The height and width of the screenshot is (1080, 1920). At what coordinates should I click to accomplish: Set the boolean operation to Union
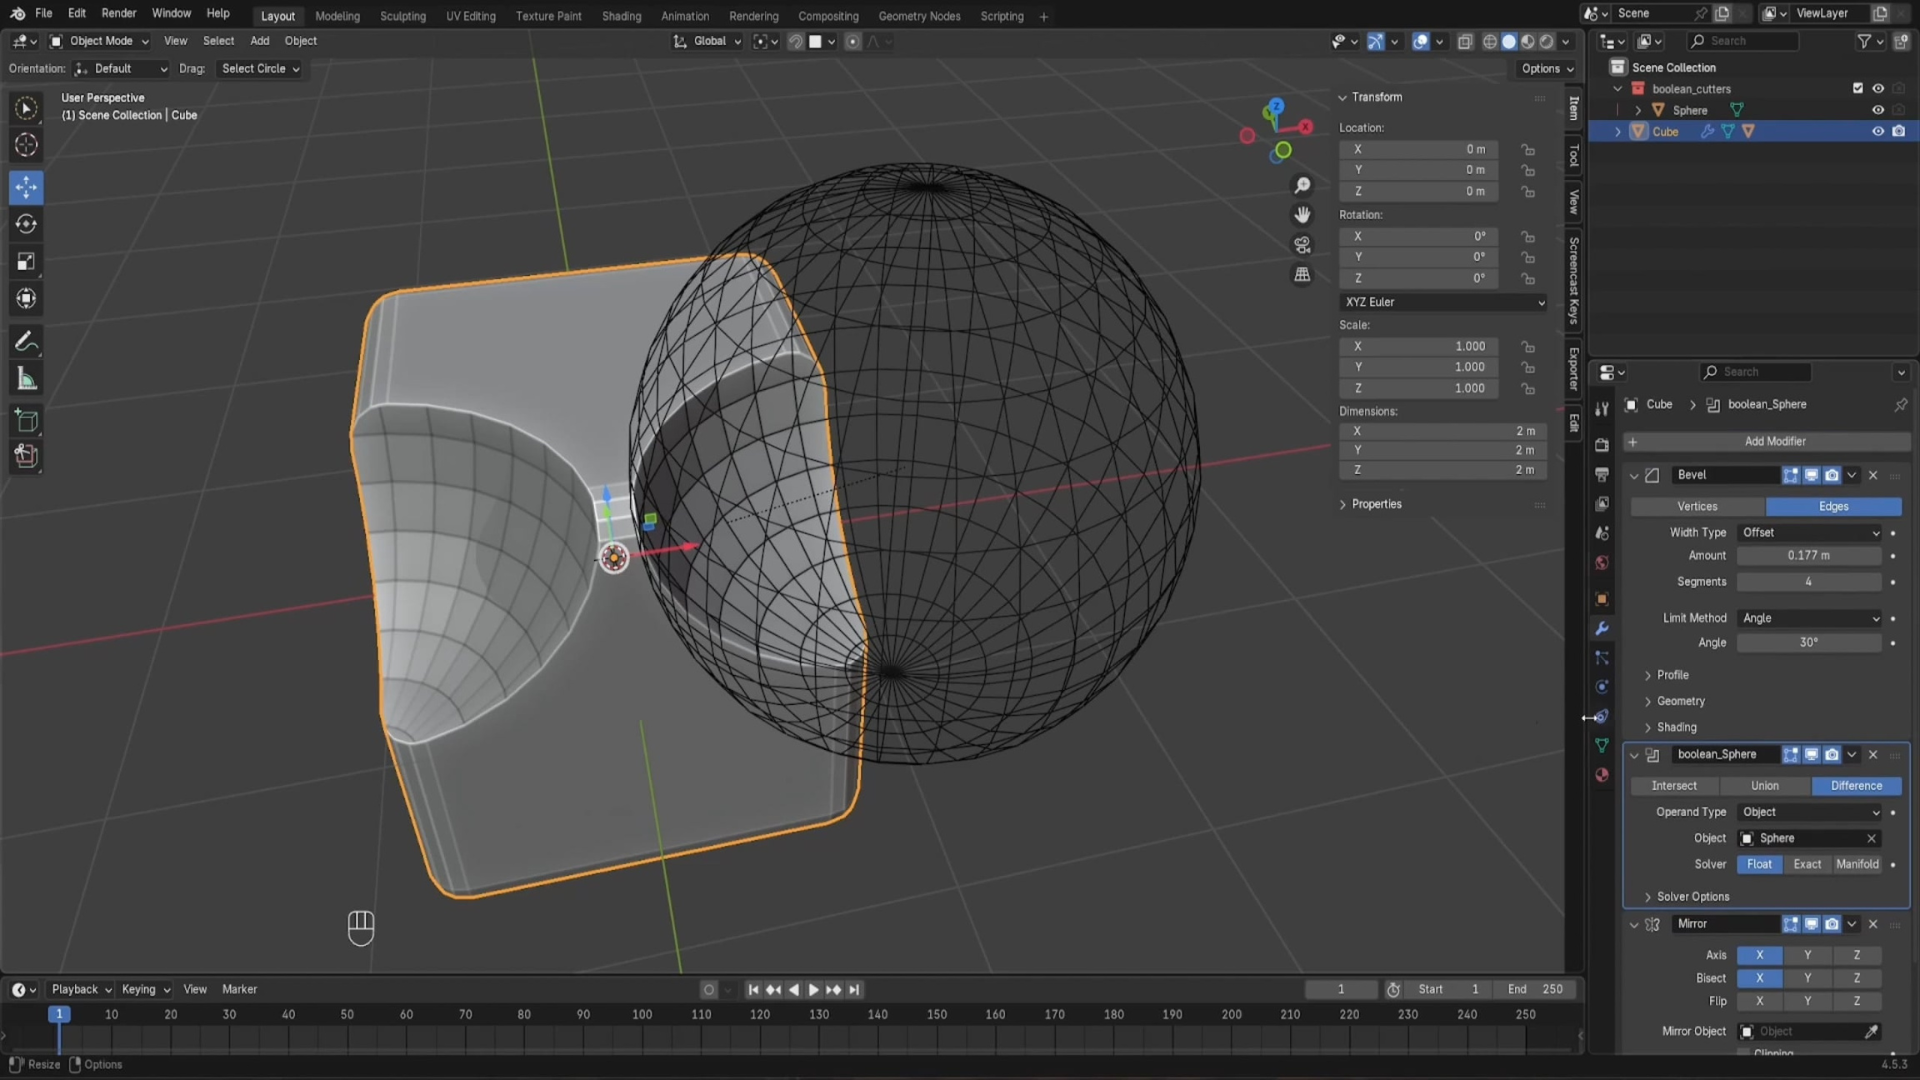click(1764, 786)
